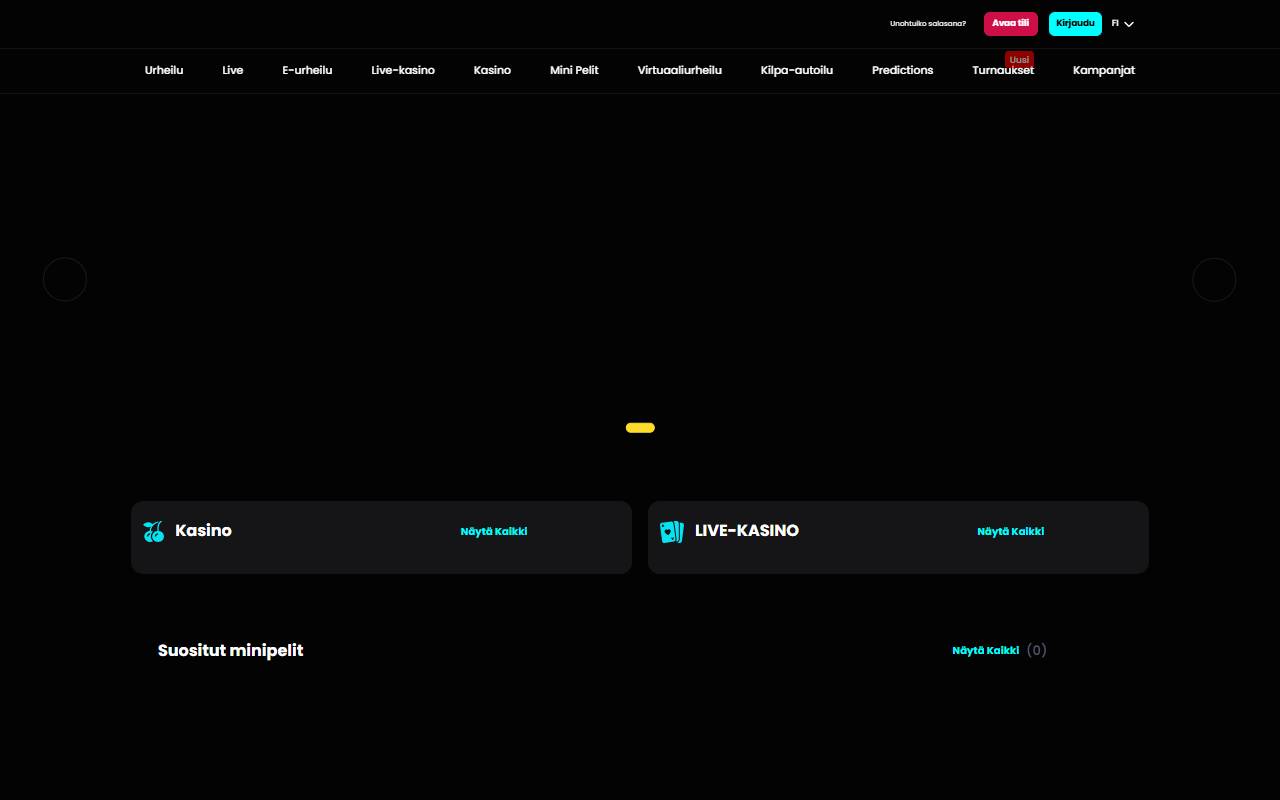Screen dimensions: 1280x800
Task: Click the LIVE-KASINO playing cards icon
Action: coord(672,532)
